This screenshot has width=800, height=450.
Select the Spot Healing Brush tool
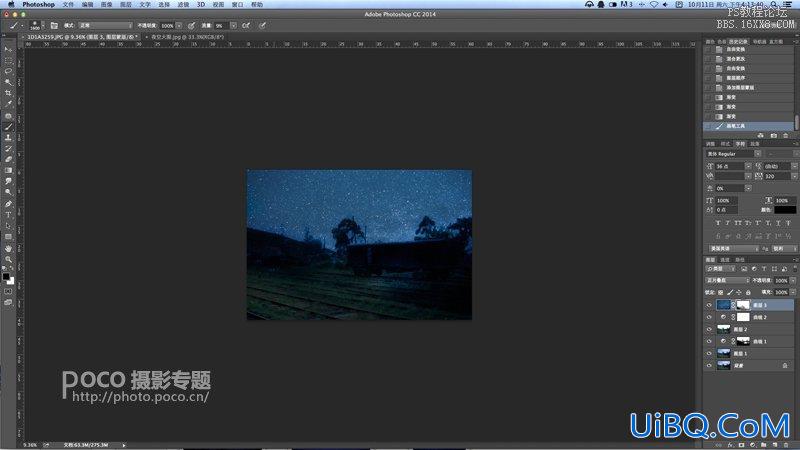click(x=8, y=116)
